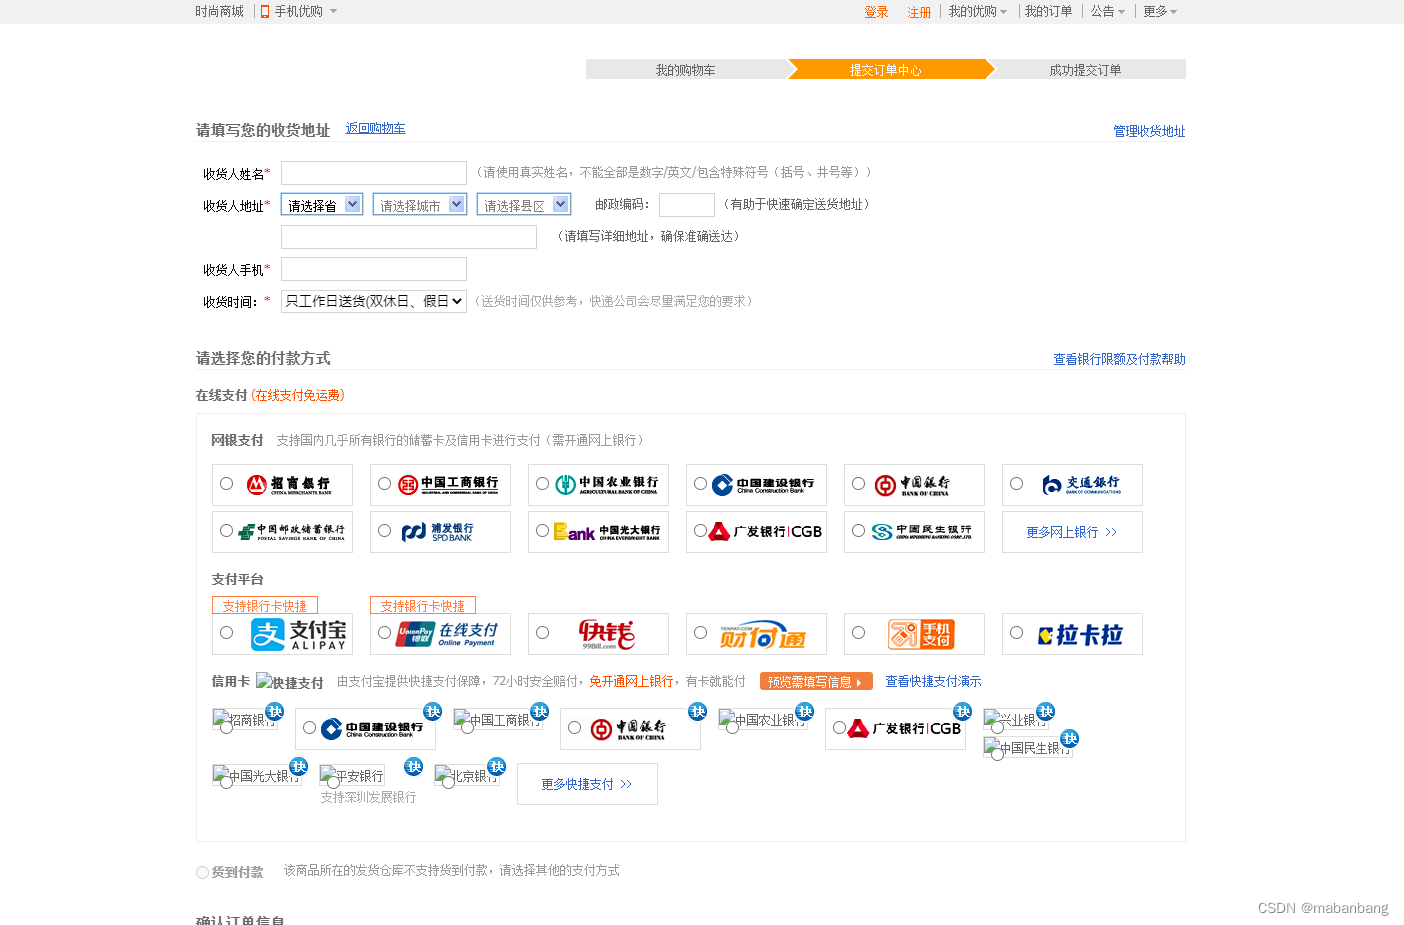
Task: Select China Merchants Bank radio button
Action: point(227,484)
